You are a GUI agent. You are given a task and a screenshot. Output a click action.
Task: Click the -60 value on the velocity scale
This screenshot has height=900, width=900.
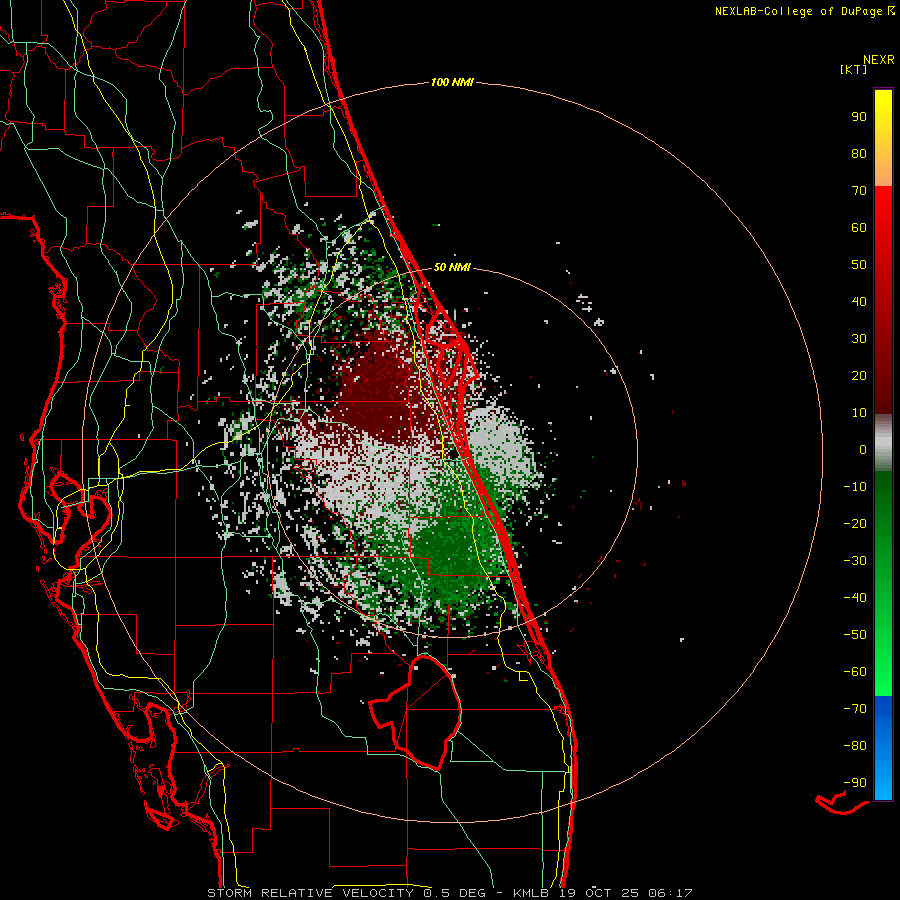click(855, 672)
